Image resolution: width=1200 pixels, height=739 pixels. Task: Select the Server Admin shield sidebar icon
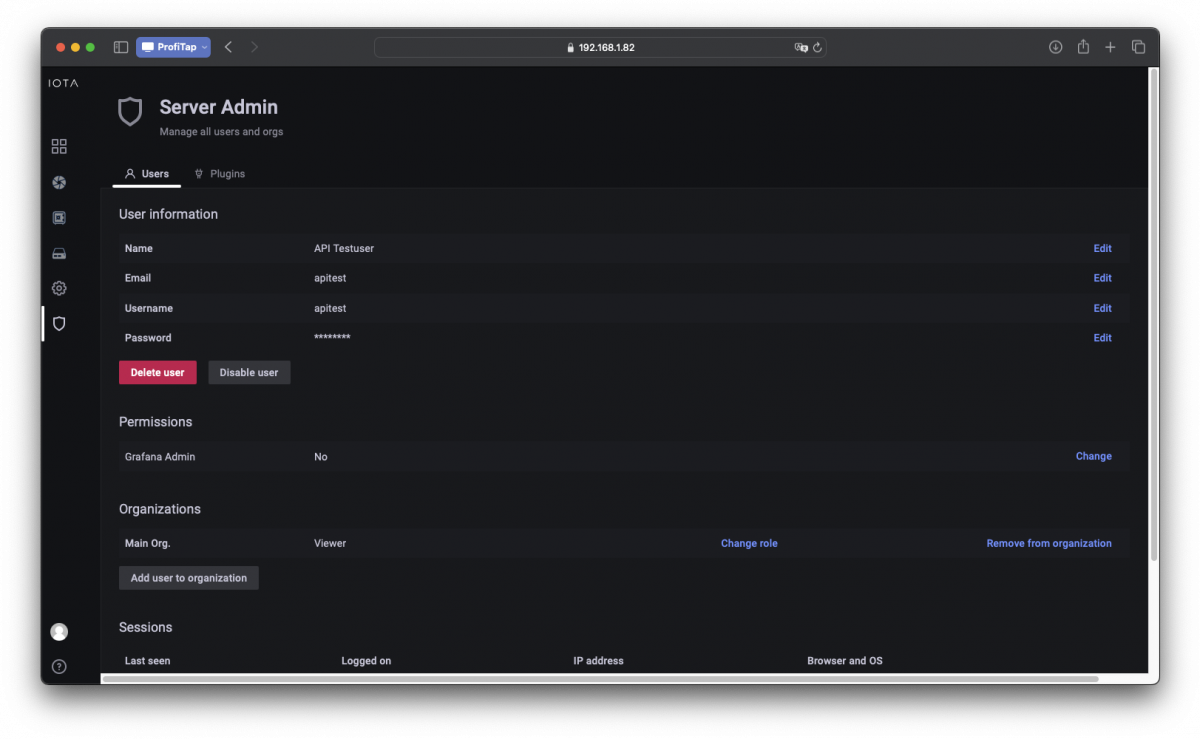point(59,324)
